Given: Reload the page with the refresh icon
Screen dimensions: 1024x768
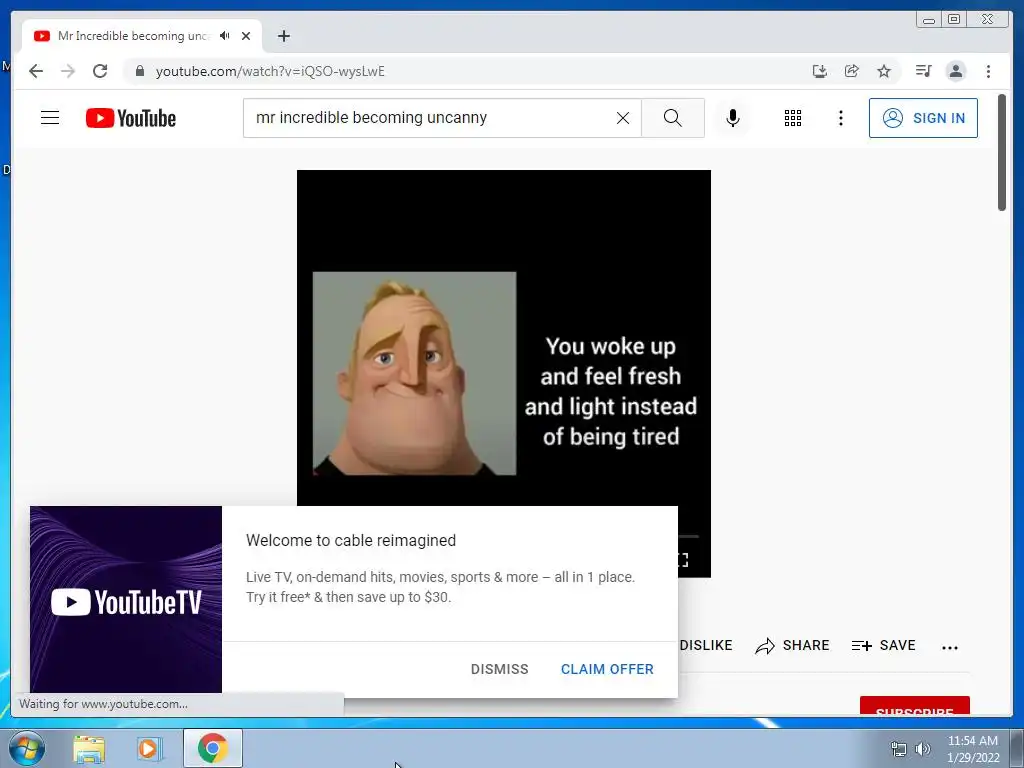Looking at the screenshot, I should point(100,71).
